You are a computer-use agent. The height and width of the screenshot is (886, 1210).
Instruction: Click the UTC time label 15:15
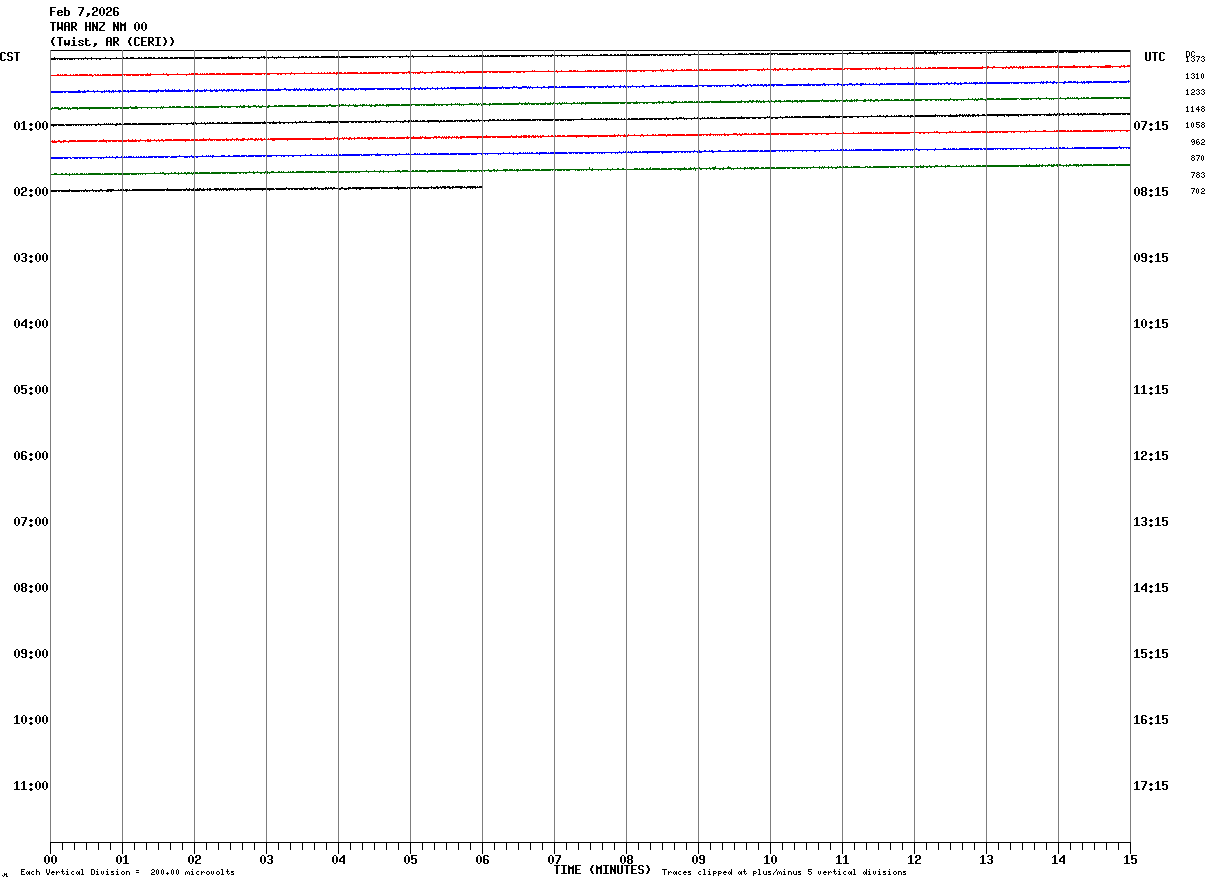coord(1151,653)
